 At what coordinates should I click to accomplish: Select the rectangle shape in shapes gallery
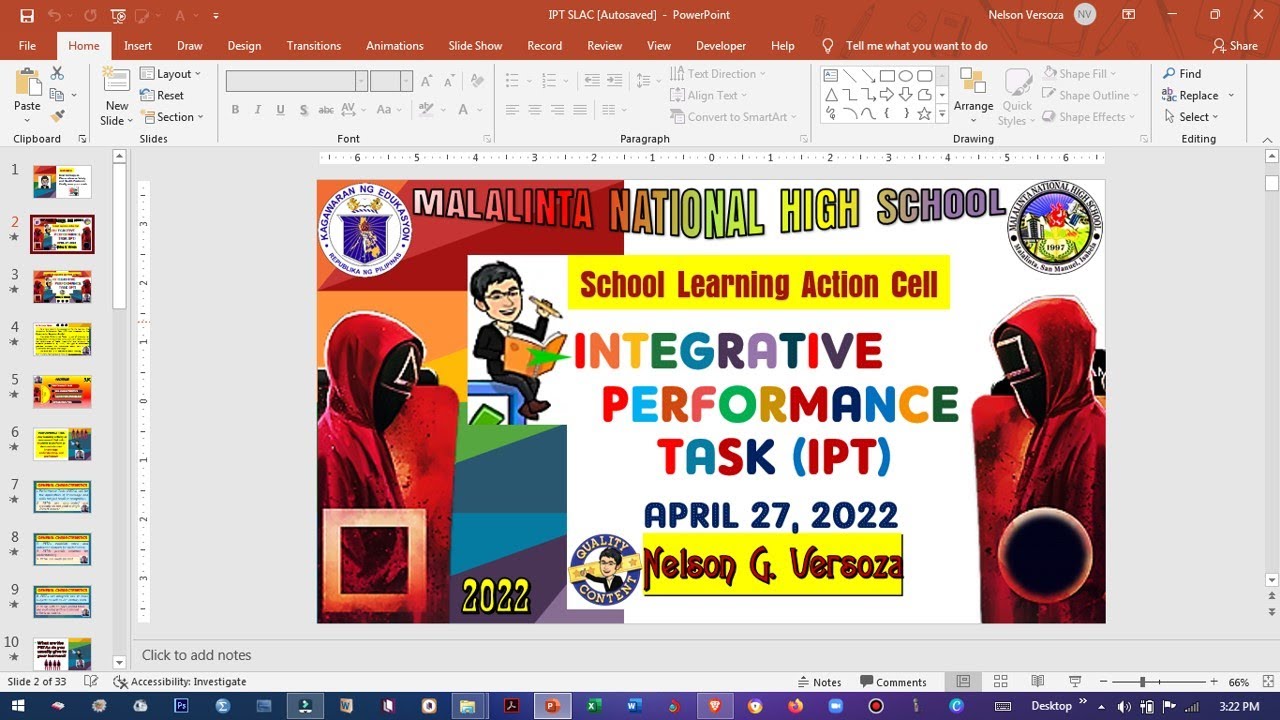coord(886,76)
